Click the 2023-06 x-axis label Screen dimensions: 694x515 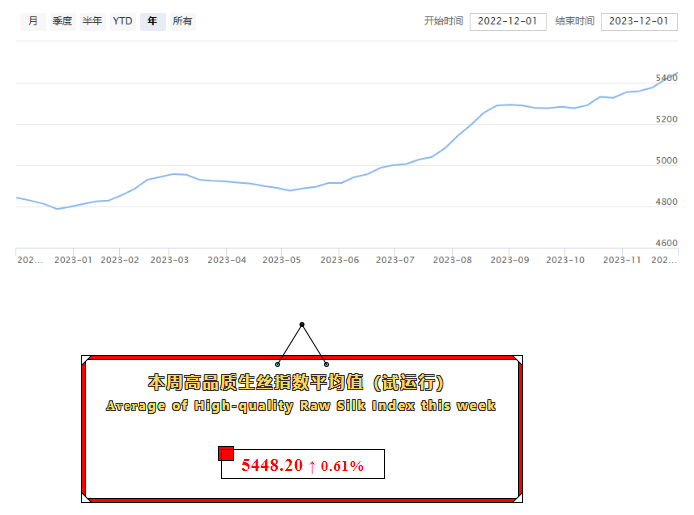click(x=339, y=260)
